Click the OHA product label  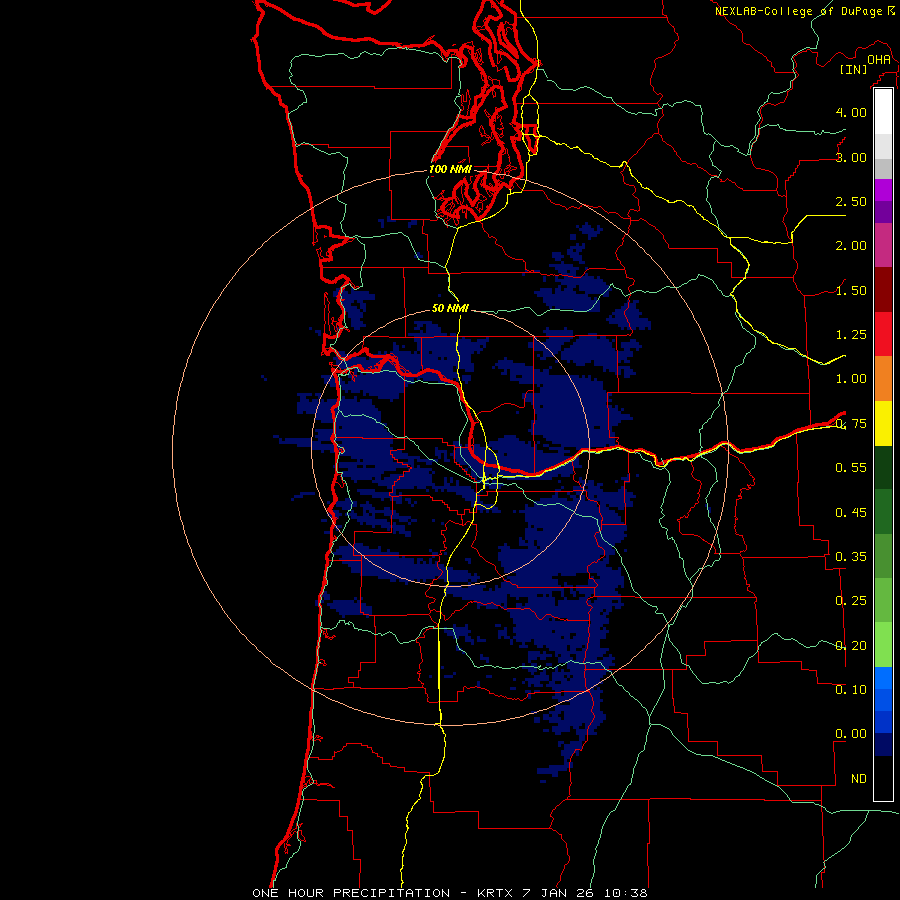coord(879,60)
